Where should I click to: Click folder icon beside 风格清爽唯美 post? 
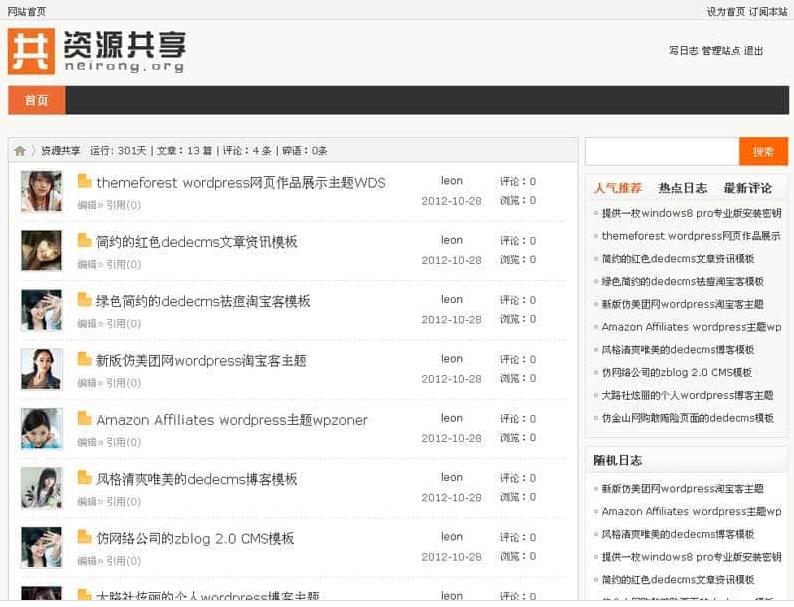85,478
